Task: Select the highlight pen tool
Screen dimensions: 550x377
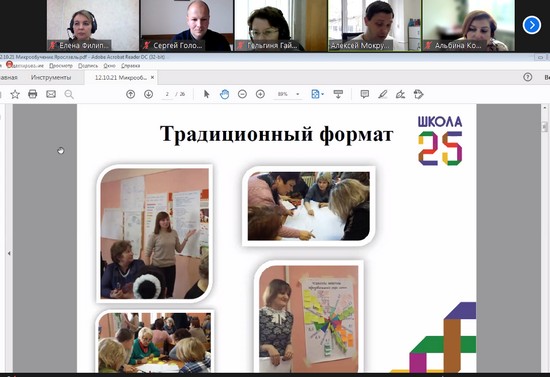Action: pyautogui.click(x=383, y=94)
